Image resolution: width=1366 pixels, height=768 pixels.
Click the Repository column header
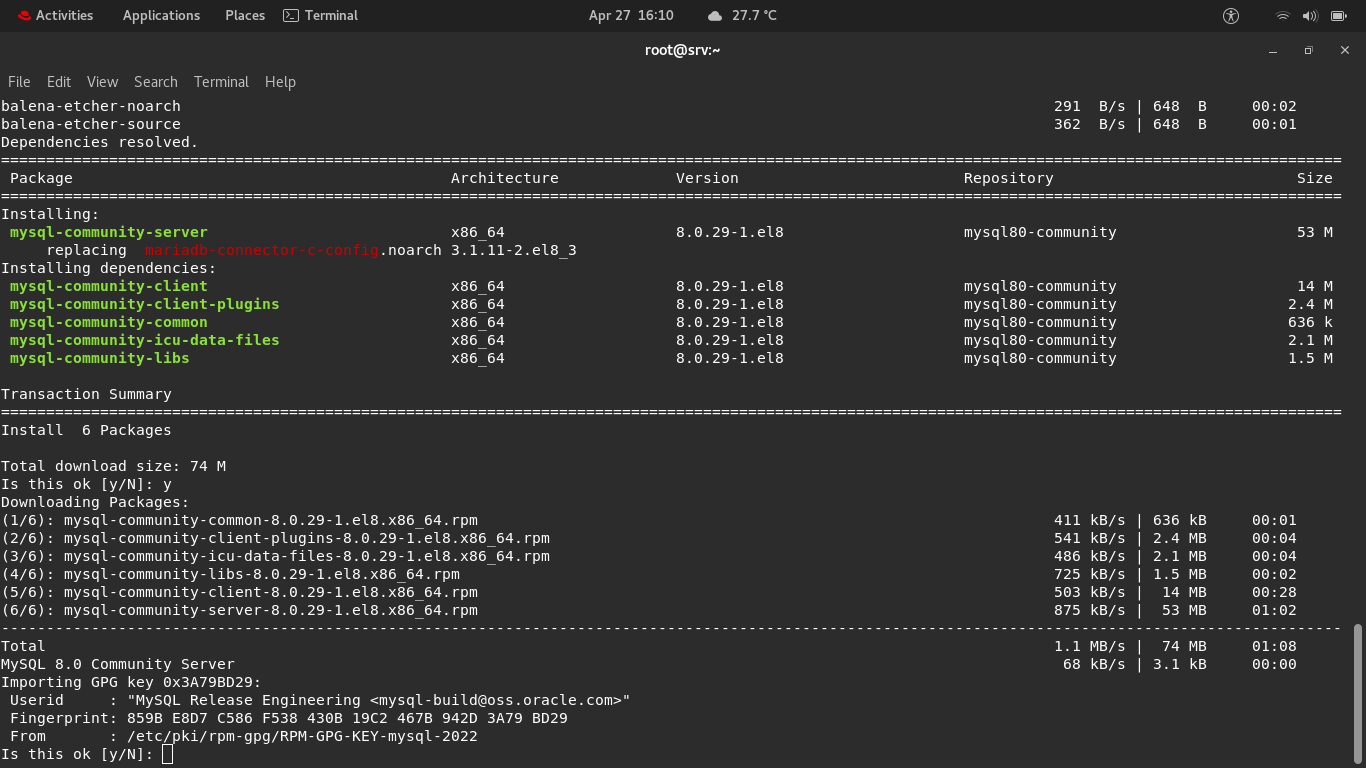click(1009, 178)
